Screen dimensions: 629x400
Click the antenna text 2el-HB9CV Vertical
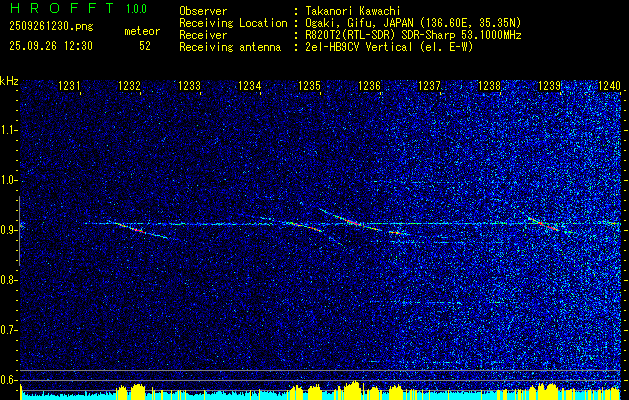point(359,47)
